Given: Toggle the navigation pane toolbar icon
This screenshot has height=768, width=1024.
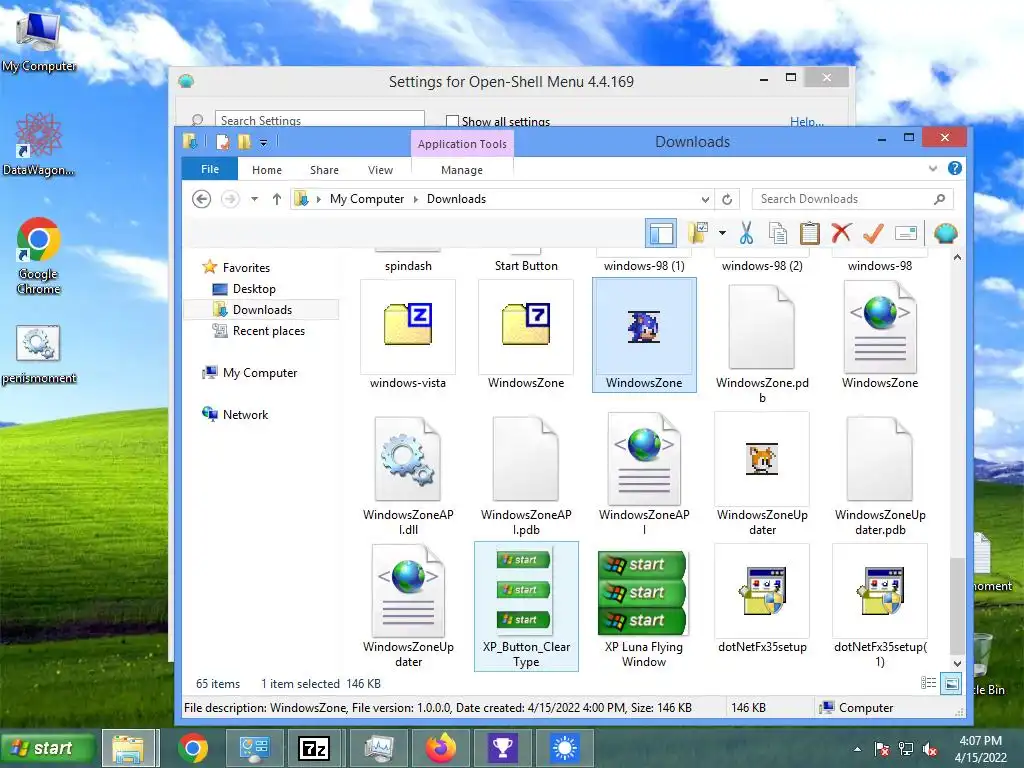Looking at the screenshot, I should point(661,233).
